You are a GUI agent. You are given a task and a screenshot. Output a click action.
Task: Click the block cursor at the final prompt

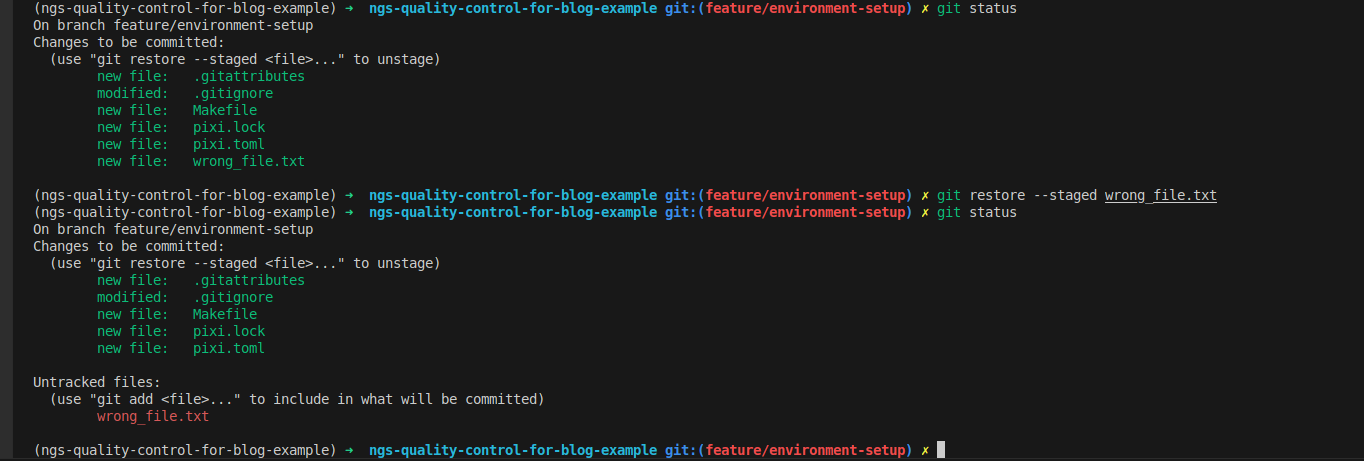click(x=941, y=450)
